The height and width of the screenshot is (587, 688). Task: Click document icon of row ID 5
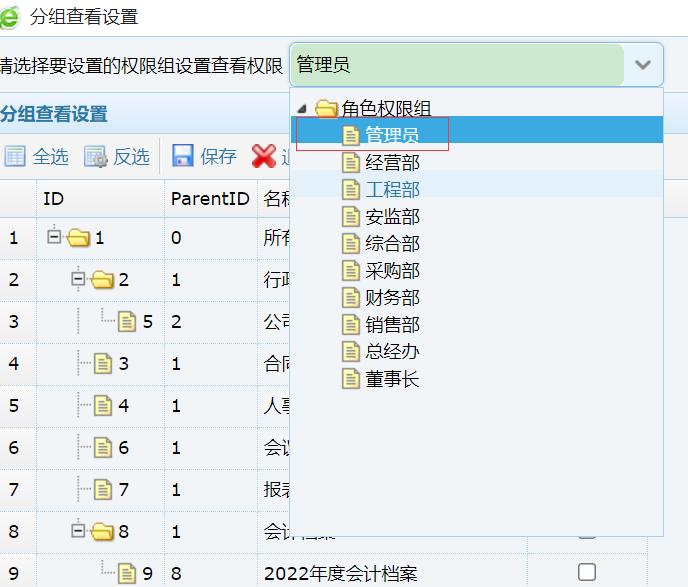coord(128,321)
